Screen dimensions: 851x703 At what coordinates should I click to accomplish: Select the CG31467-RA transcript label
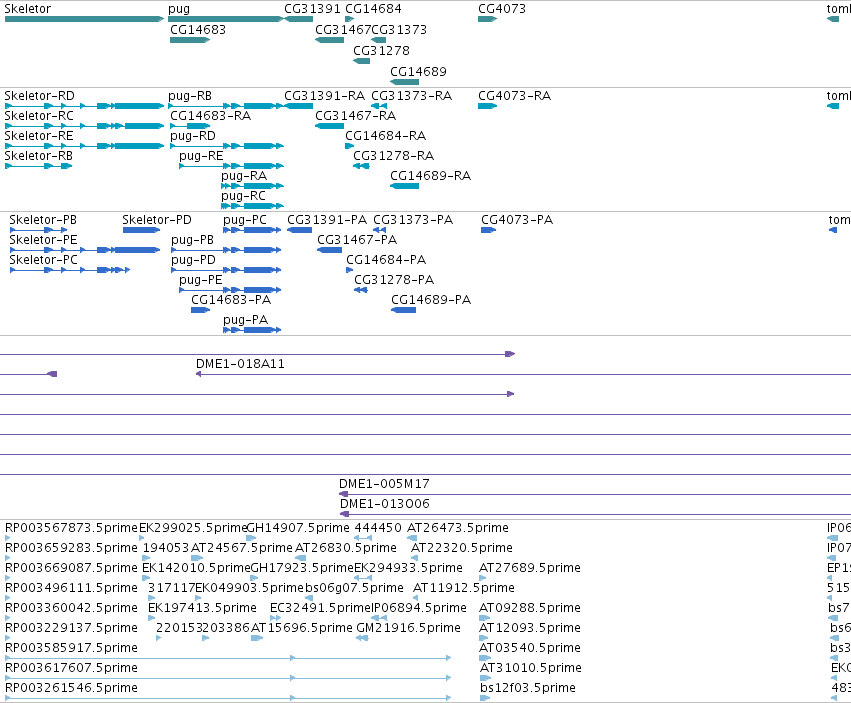tap(355, 116)
